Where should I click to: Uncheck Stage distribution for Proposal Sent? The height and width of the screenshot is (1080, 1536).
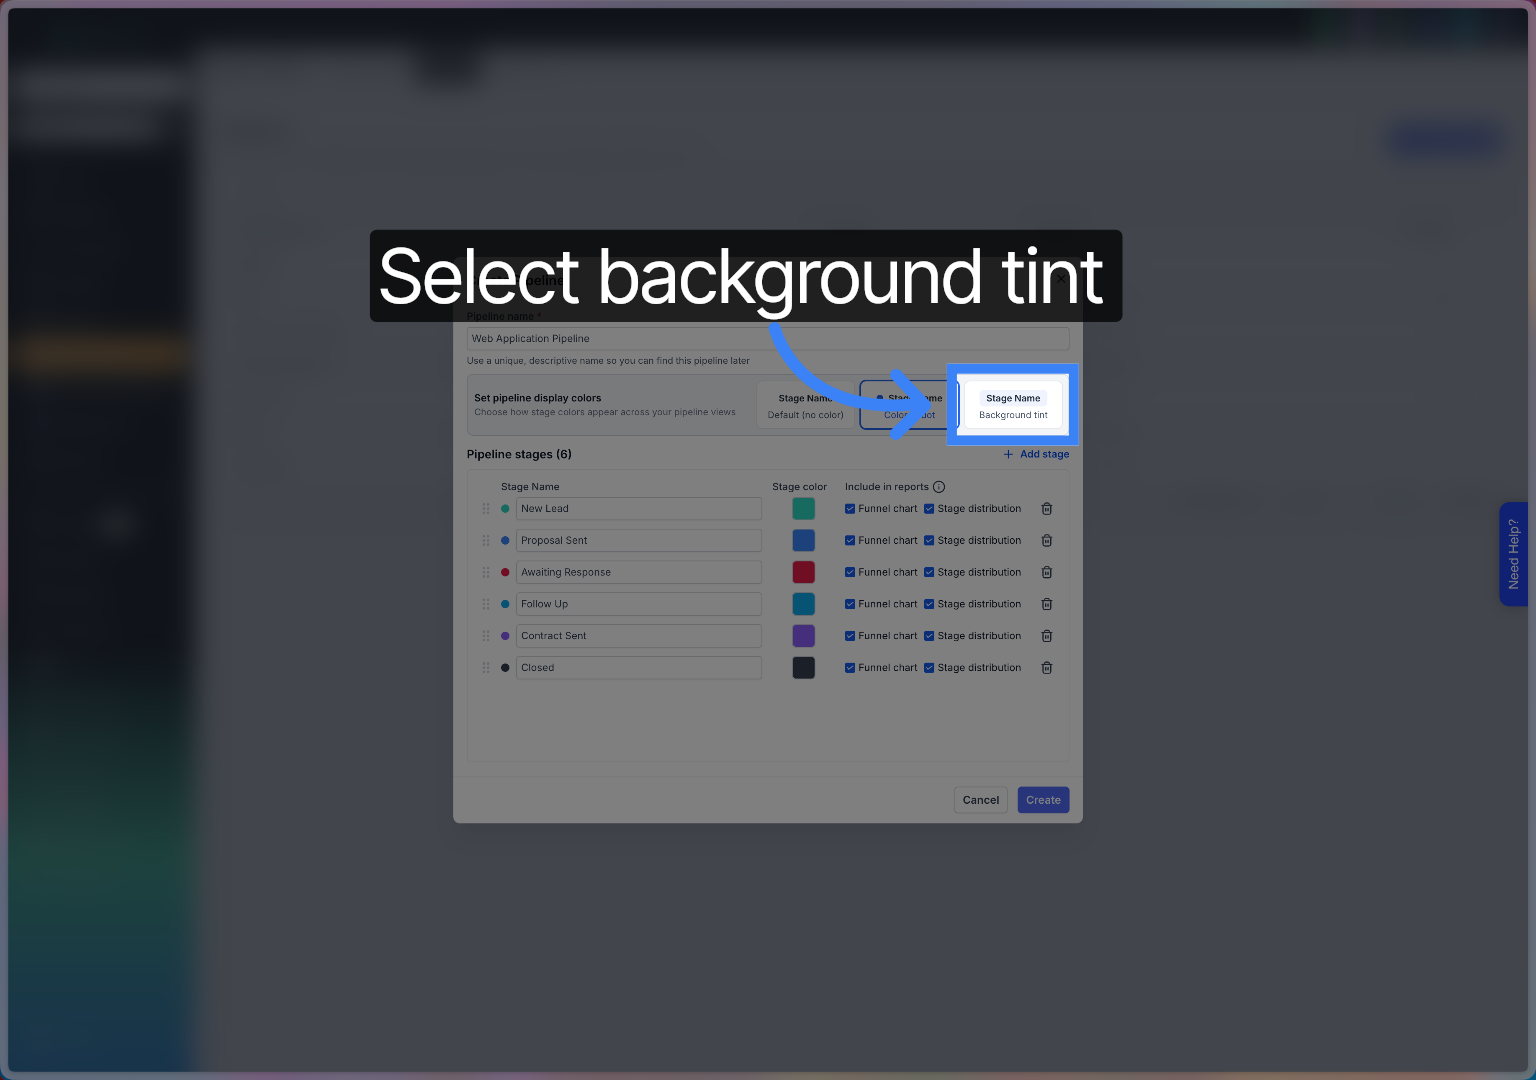[x=929, y=541]
